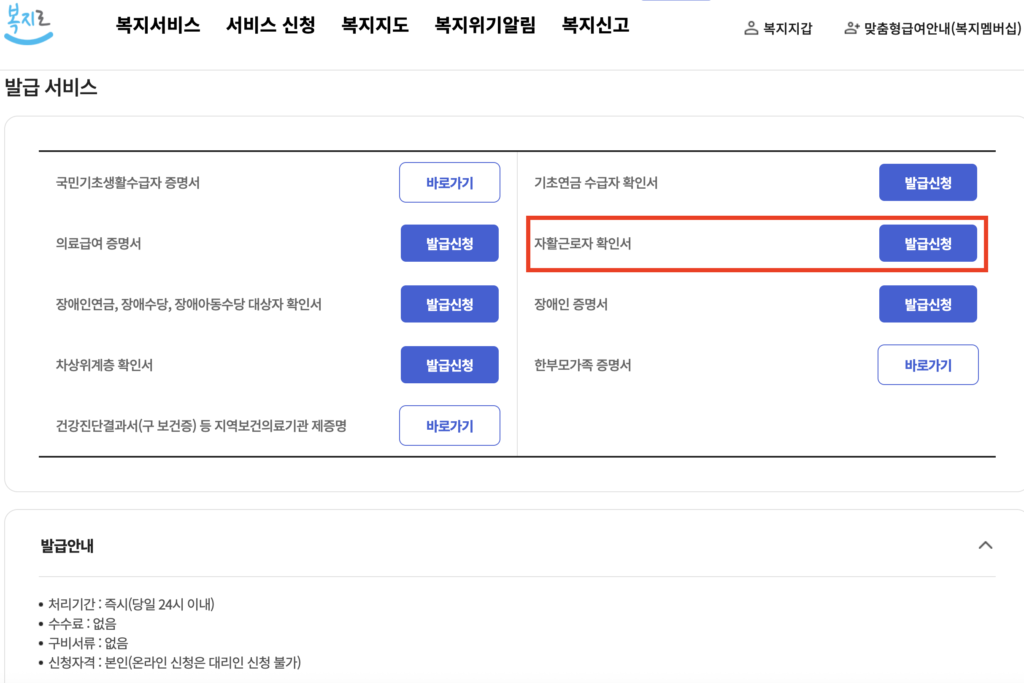
Task: Click 발급신청 for 자활근로자 확인서
Action: 927,243
